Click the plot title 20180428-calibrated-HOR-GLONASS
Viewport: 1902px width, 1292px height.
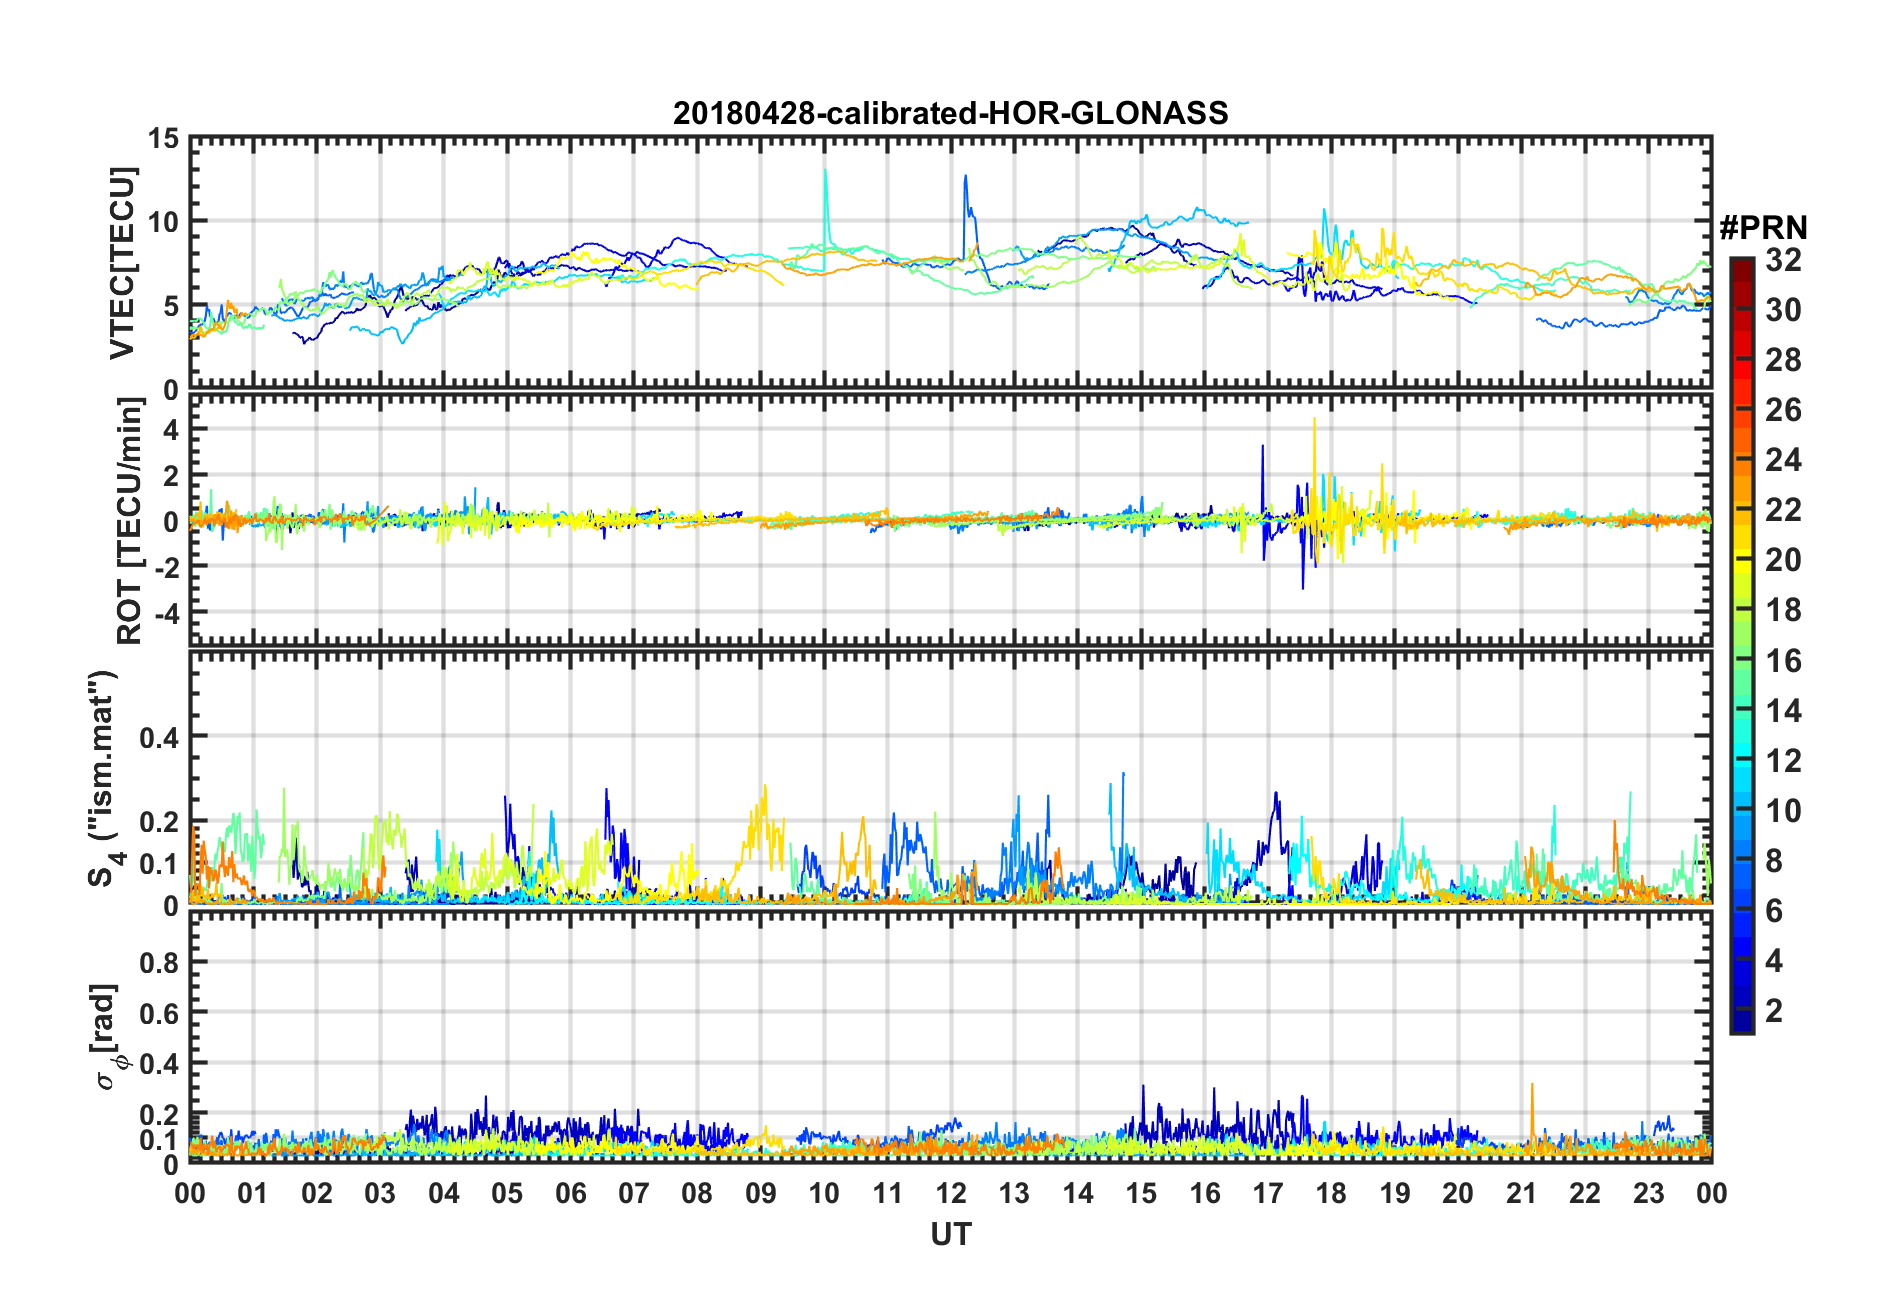click(x=950, y=113)
